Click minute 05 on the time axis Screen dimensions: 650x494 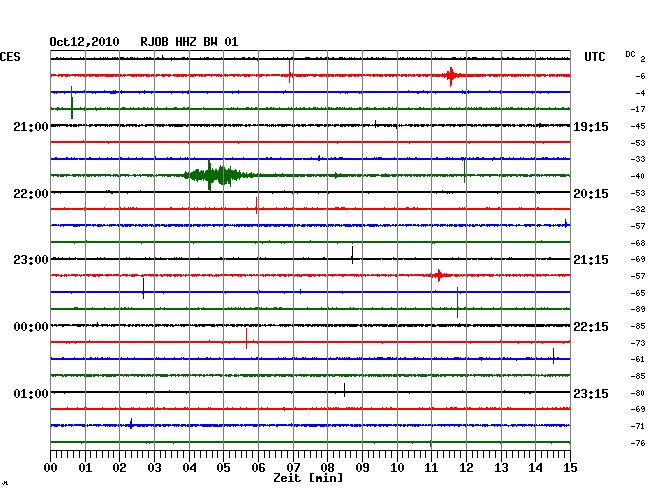pyautogui.click(x=223, y=468)
